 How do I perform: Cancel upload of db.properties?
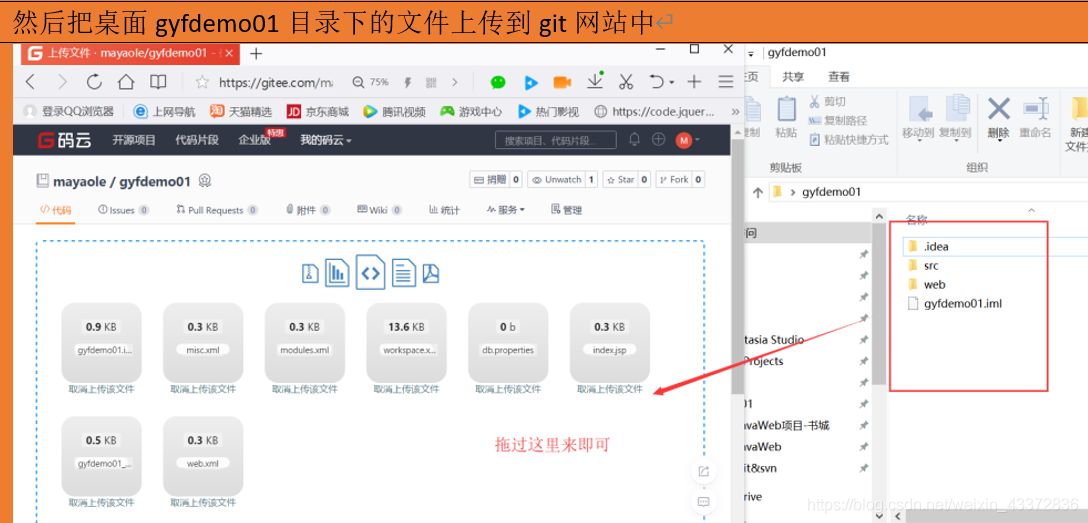pyautogui.click(x=508, y=389)
